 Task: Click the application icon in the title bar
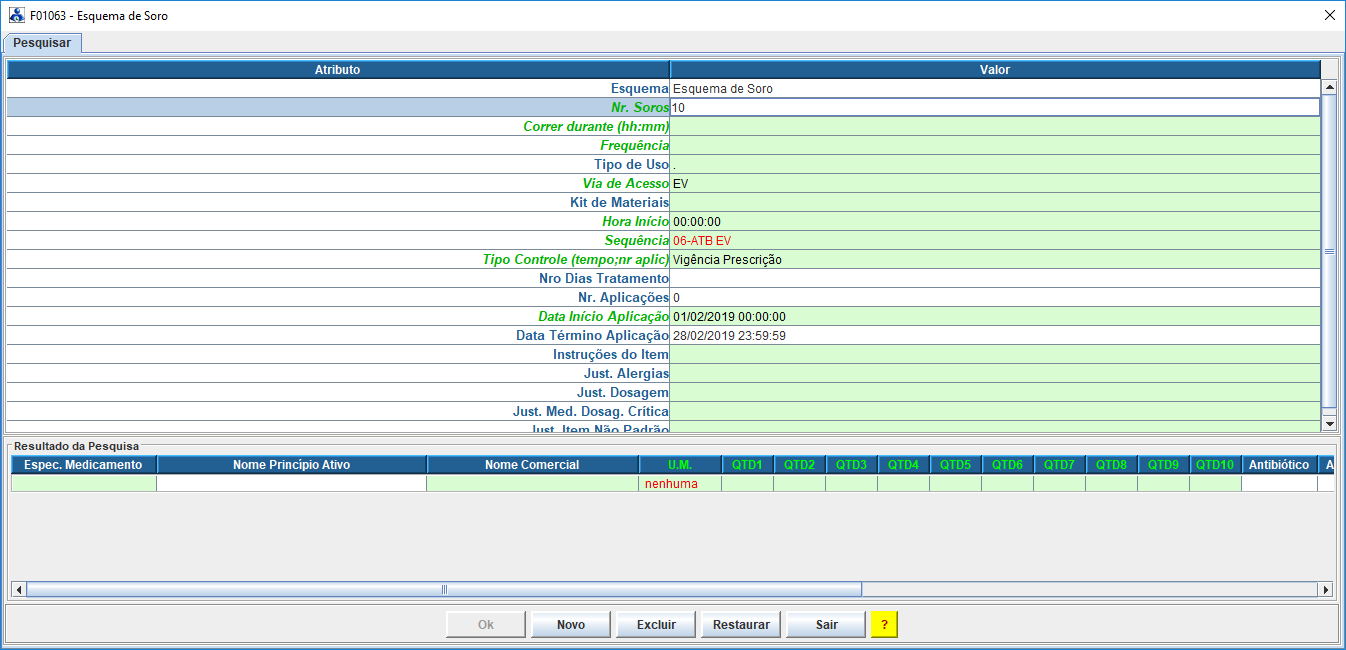pyautogui.click(x=16, y=16)
